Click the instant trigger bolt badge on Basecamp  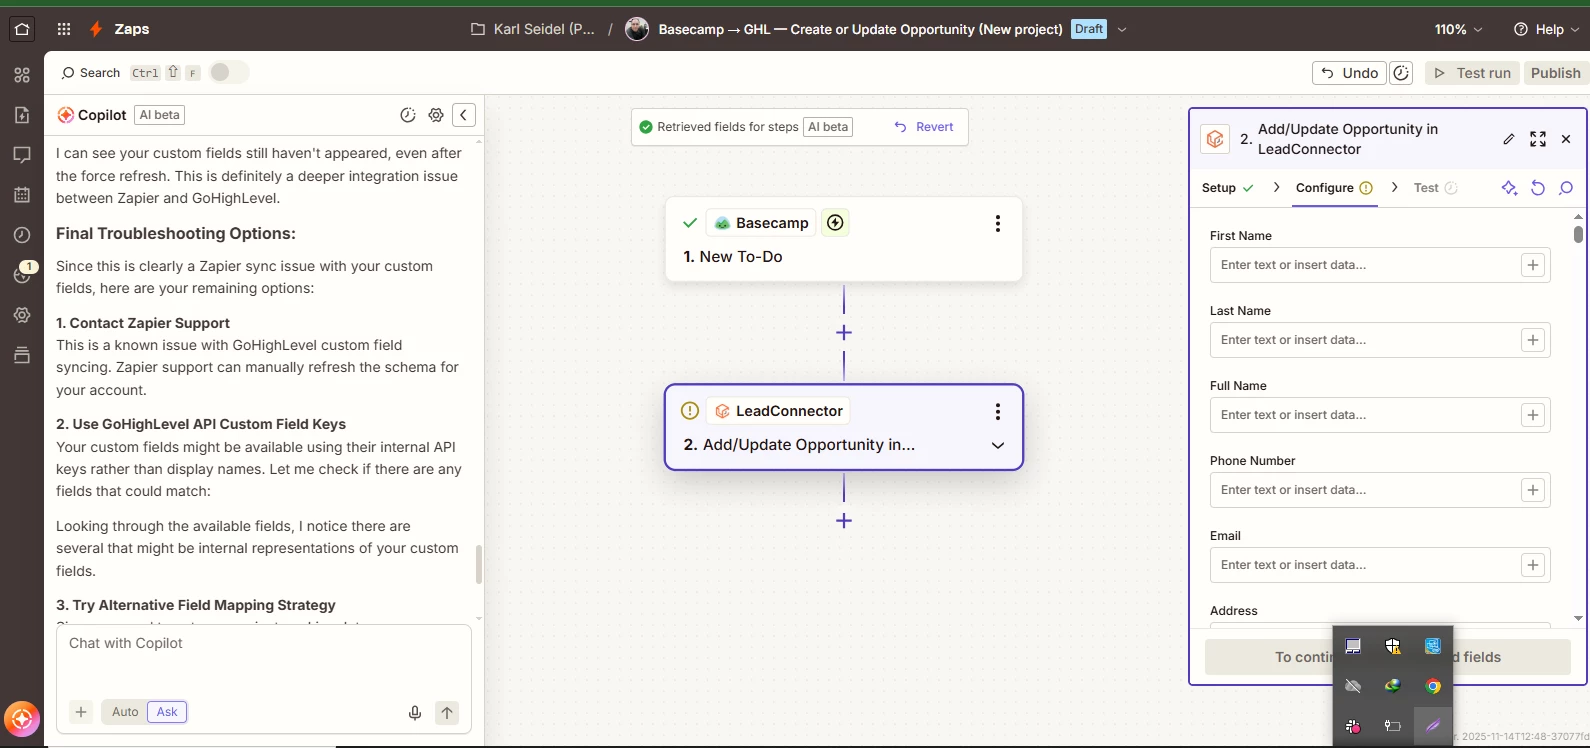(835, 223)
